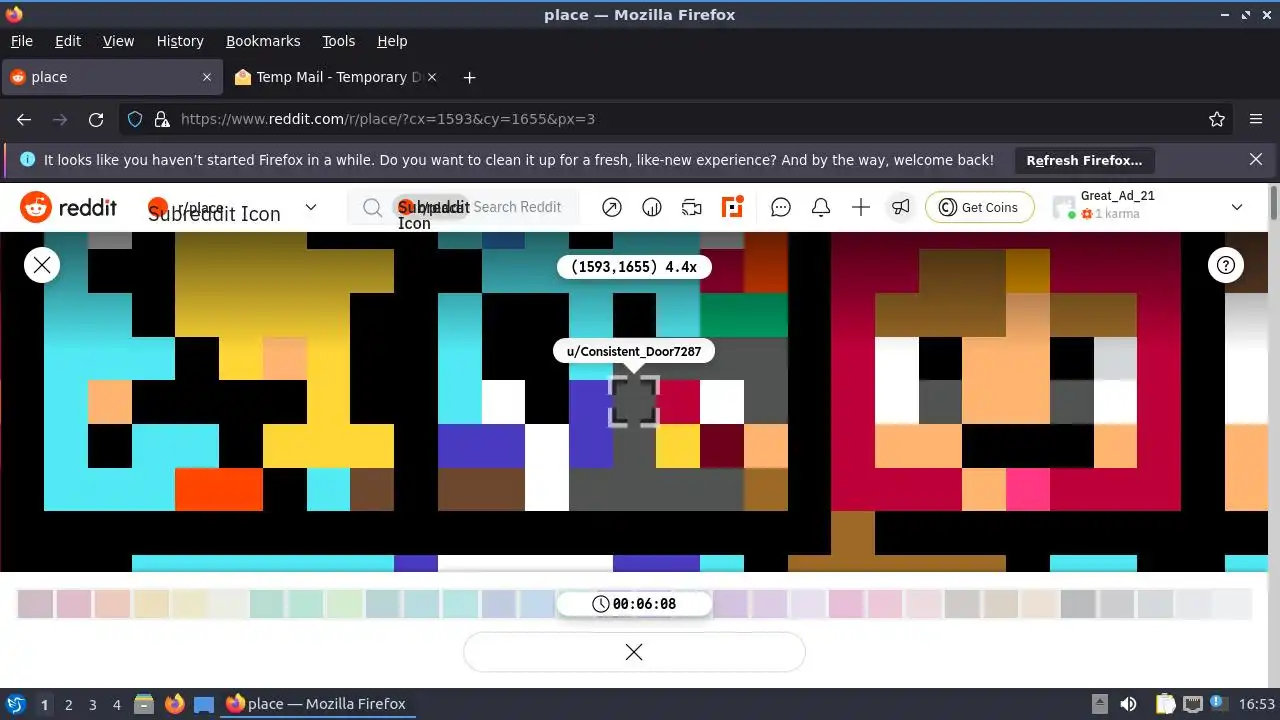
Task: Open the Edit menu
Action: pyautogui.click(x=68, y=41)
